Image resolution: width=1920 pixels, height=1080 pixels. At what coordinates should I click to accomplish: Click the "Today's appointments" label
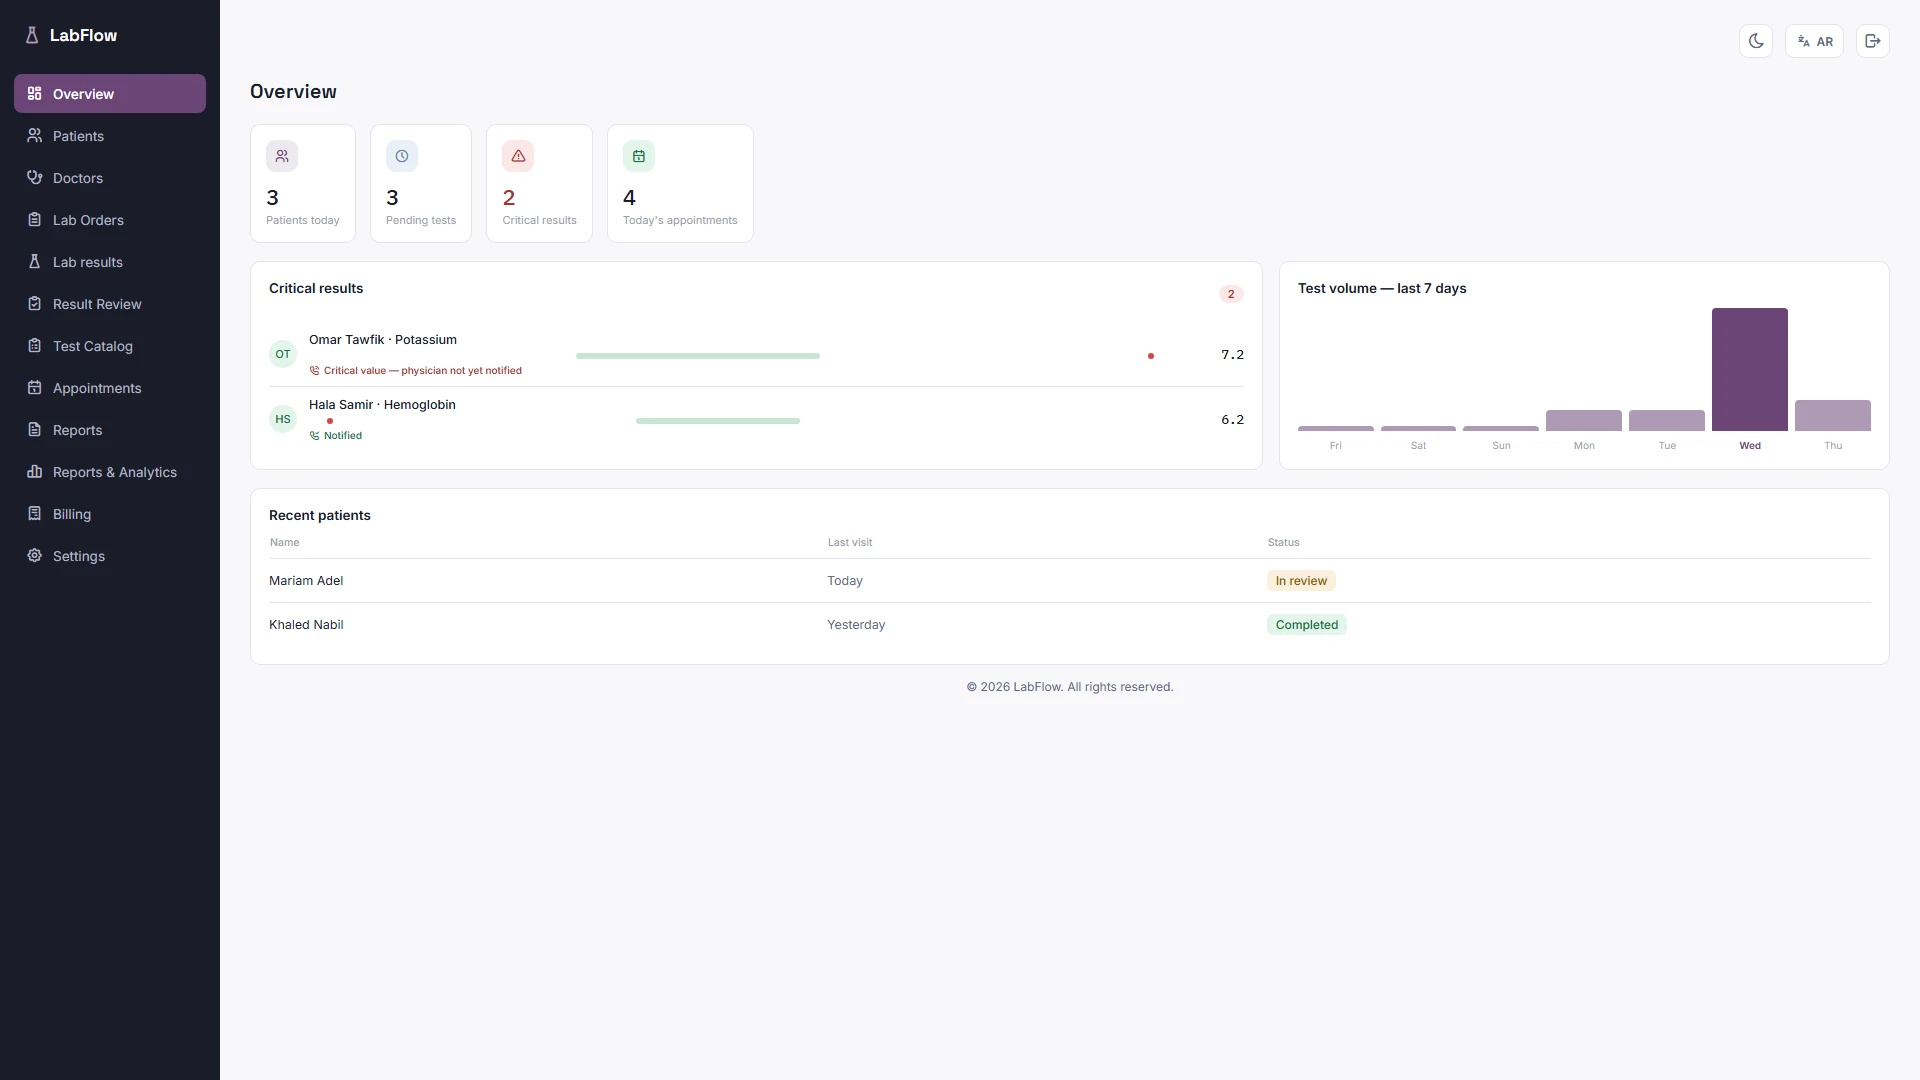tap(680, 220)
